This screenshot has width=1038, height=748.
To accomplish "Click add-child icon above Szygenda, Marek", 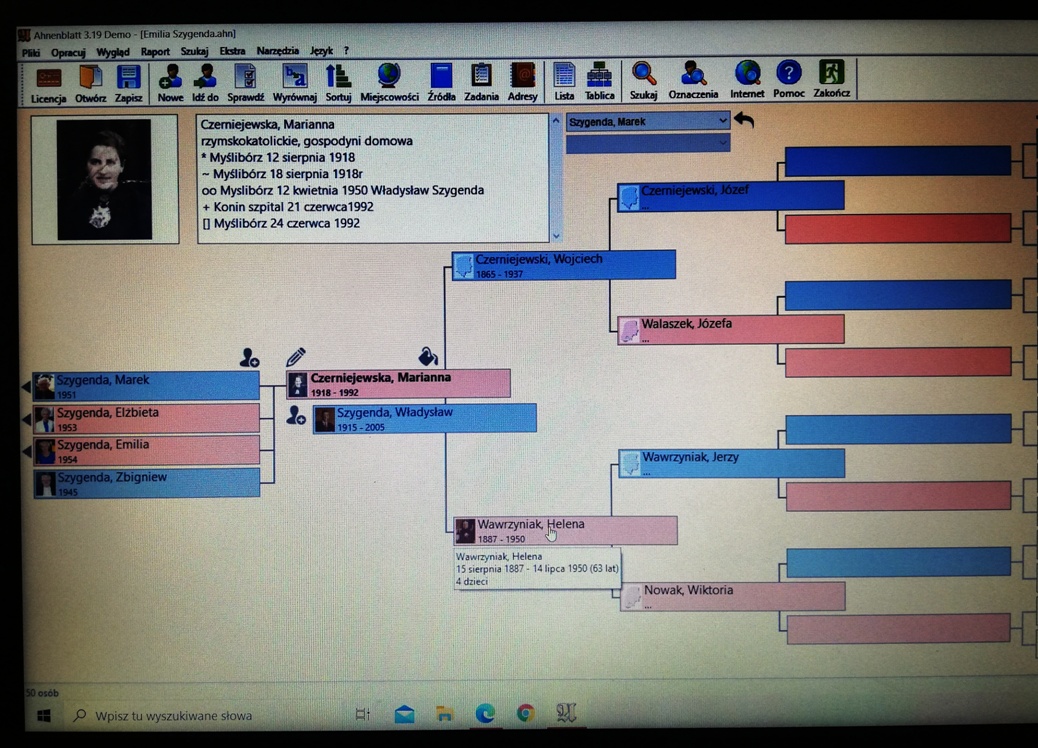I will 249,357.
